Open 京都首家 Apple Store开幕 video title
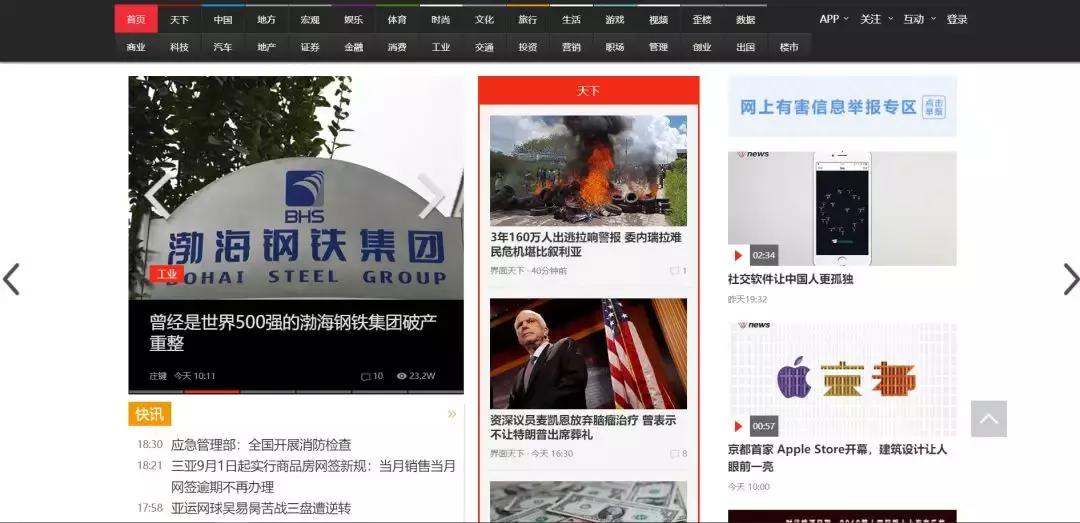This screenshot has width=1080, height=523. point(838,458)
